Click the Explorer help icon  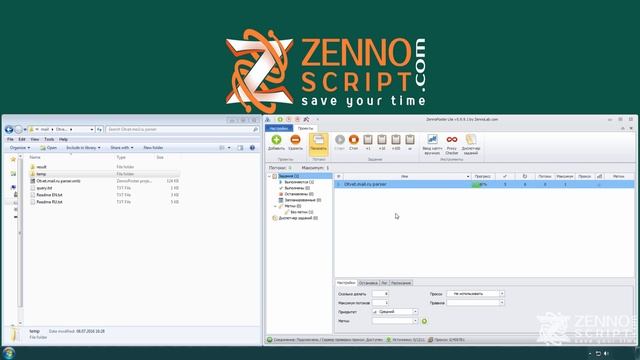pyautogui.click(x=252, y=148)
